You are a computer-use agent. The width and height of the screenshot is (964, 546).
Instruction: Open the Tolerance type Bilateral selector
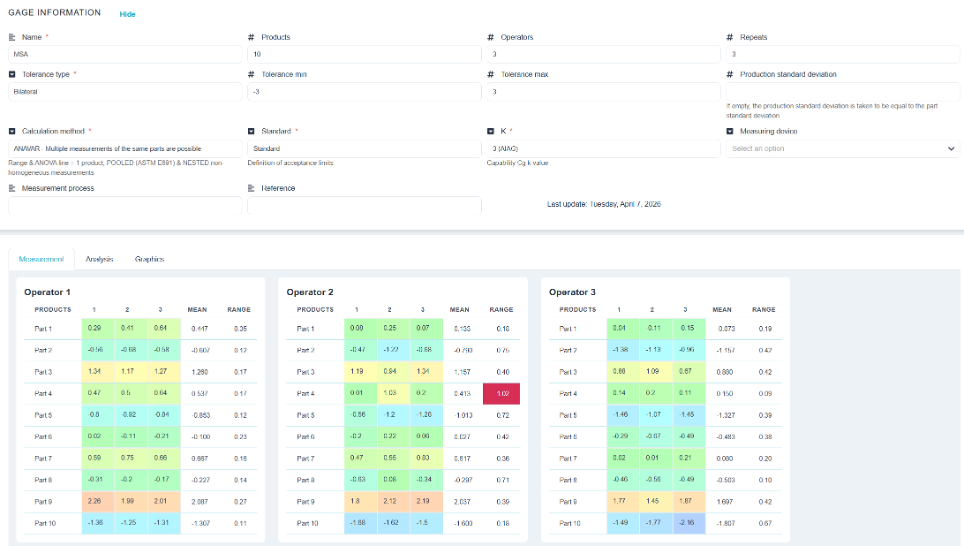click(125, 92)
